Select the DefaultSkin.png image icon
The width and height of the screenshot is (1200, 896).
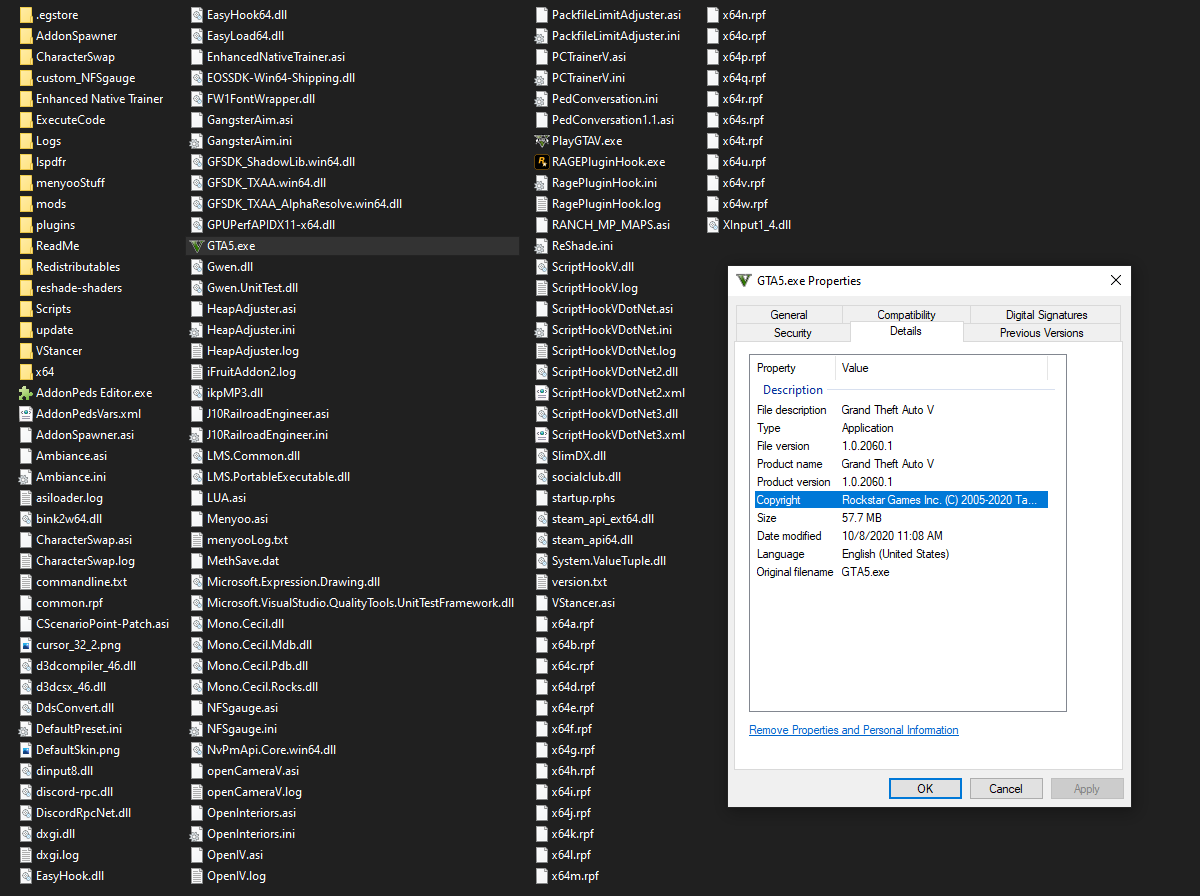26,750
